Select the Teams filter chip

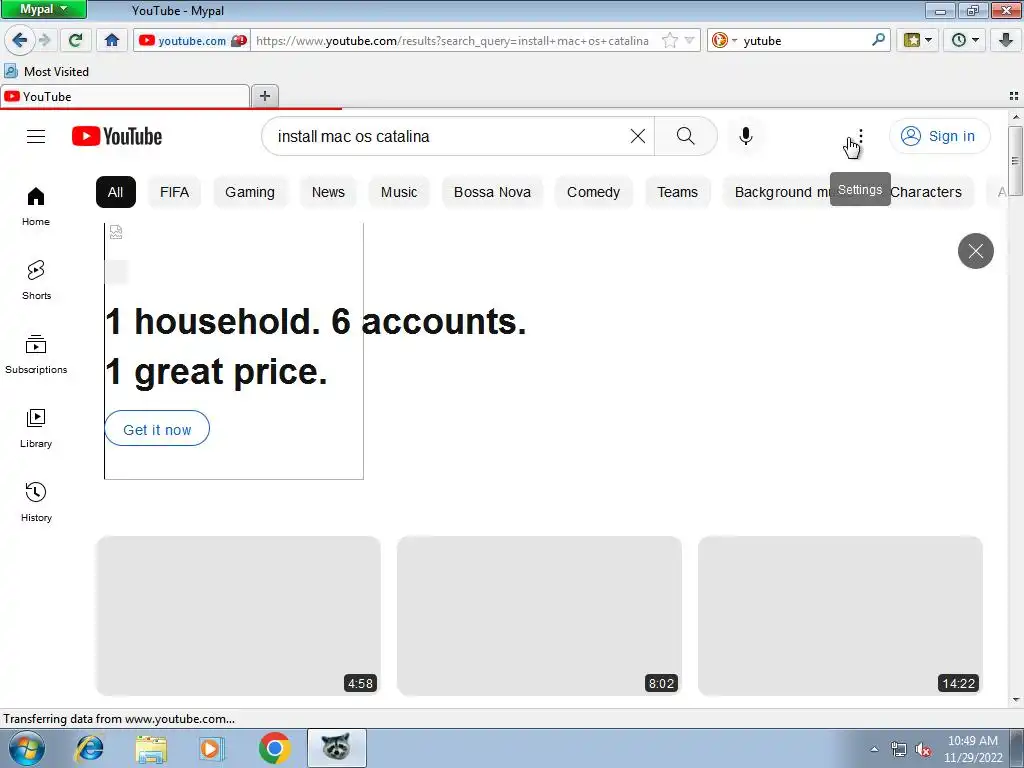(x=677, y=192)
